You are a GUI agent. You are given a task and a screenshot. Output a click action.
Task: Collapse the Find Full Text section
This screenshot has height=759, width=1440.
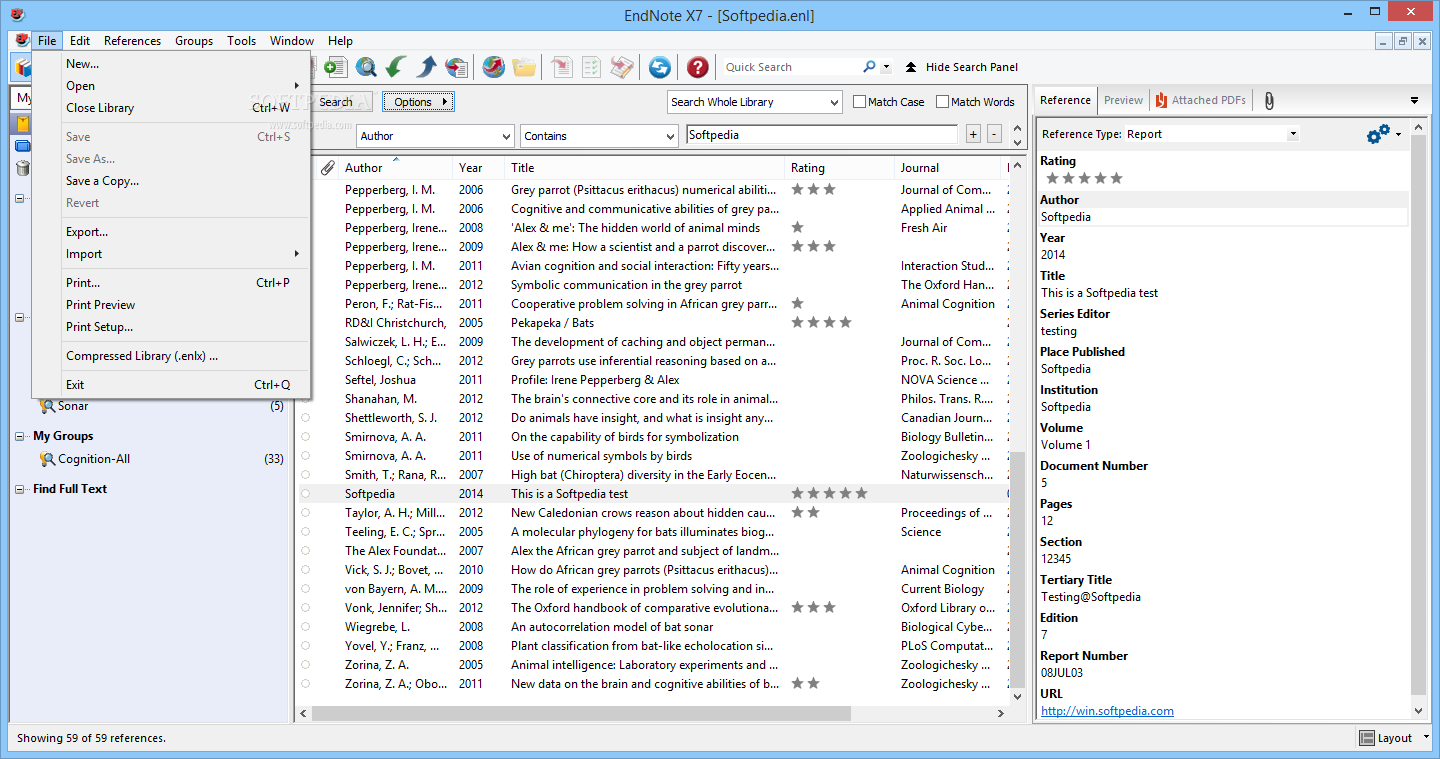tap(20, 489)
